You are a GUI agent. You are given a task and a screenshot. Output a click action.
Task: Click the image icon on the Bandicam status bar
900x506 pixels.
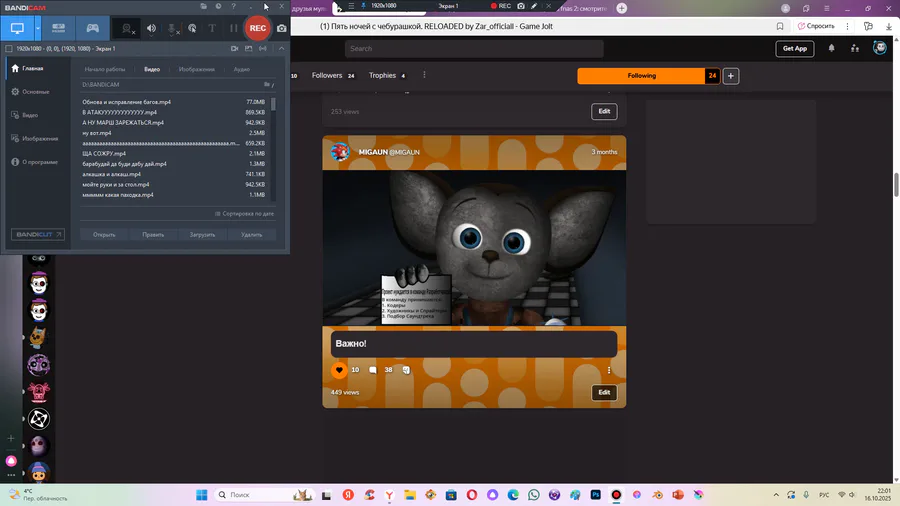[x=249, y=49]
